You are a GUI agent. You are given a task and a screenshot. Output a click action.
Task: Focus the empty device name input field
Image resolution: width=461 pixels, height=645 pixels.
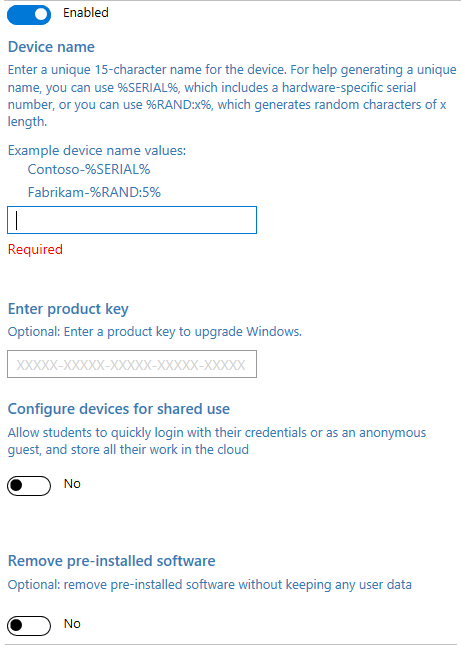pos(132,220)
